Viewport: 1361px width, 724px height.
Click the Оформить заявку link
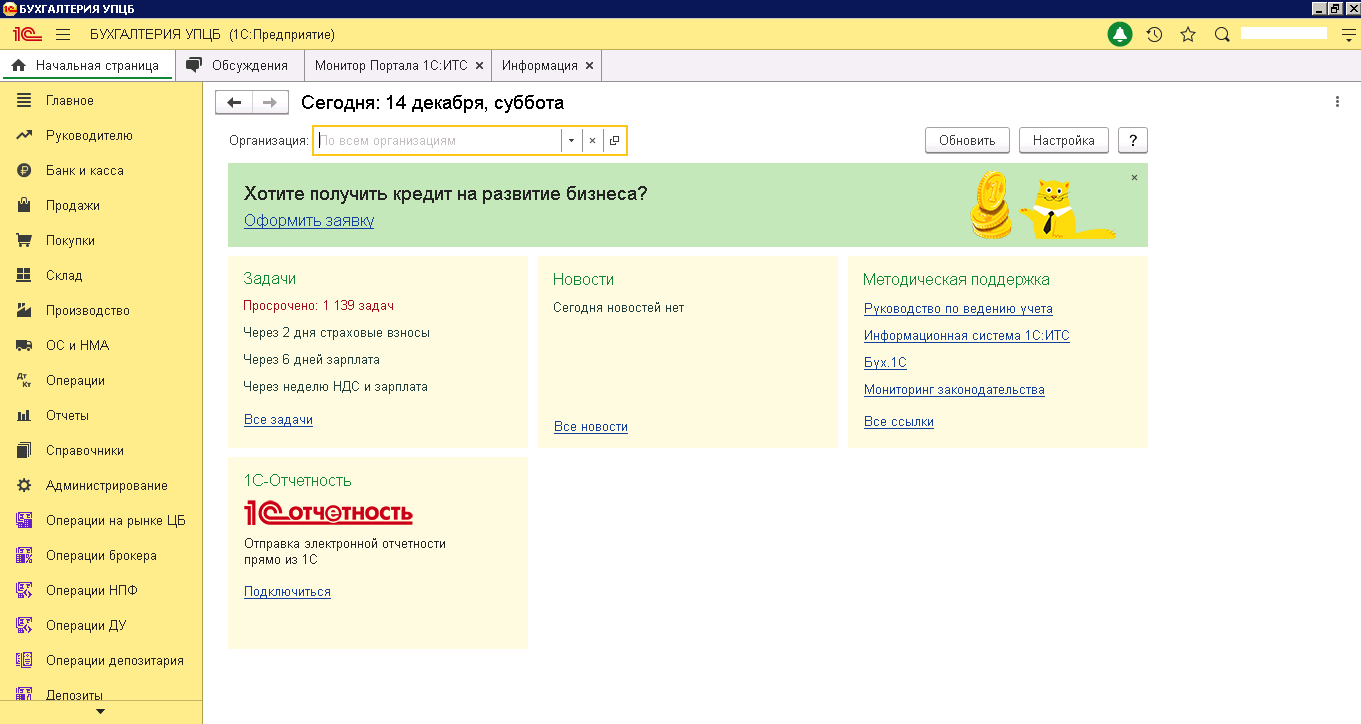pos(309,220)
